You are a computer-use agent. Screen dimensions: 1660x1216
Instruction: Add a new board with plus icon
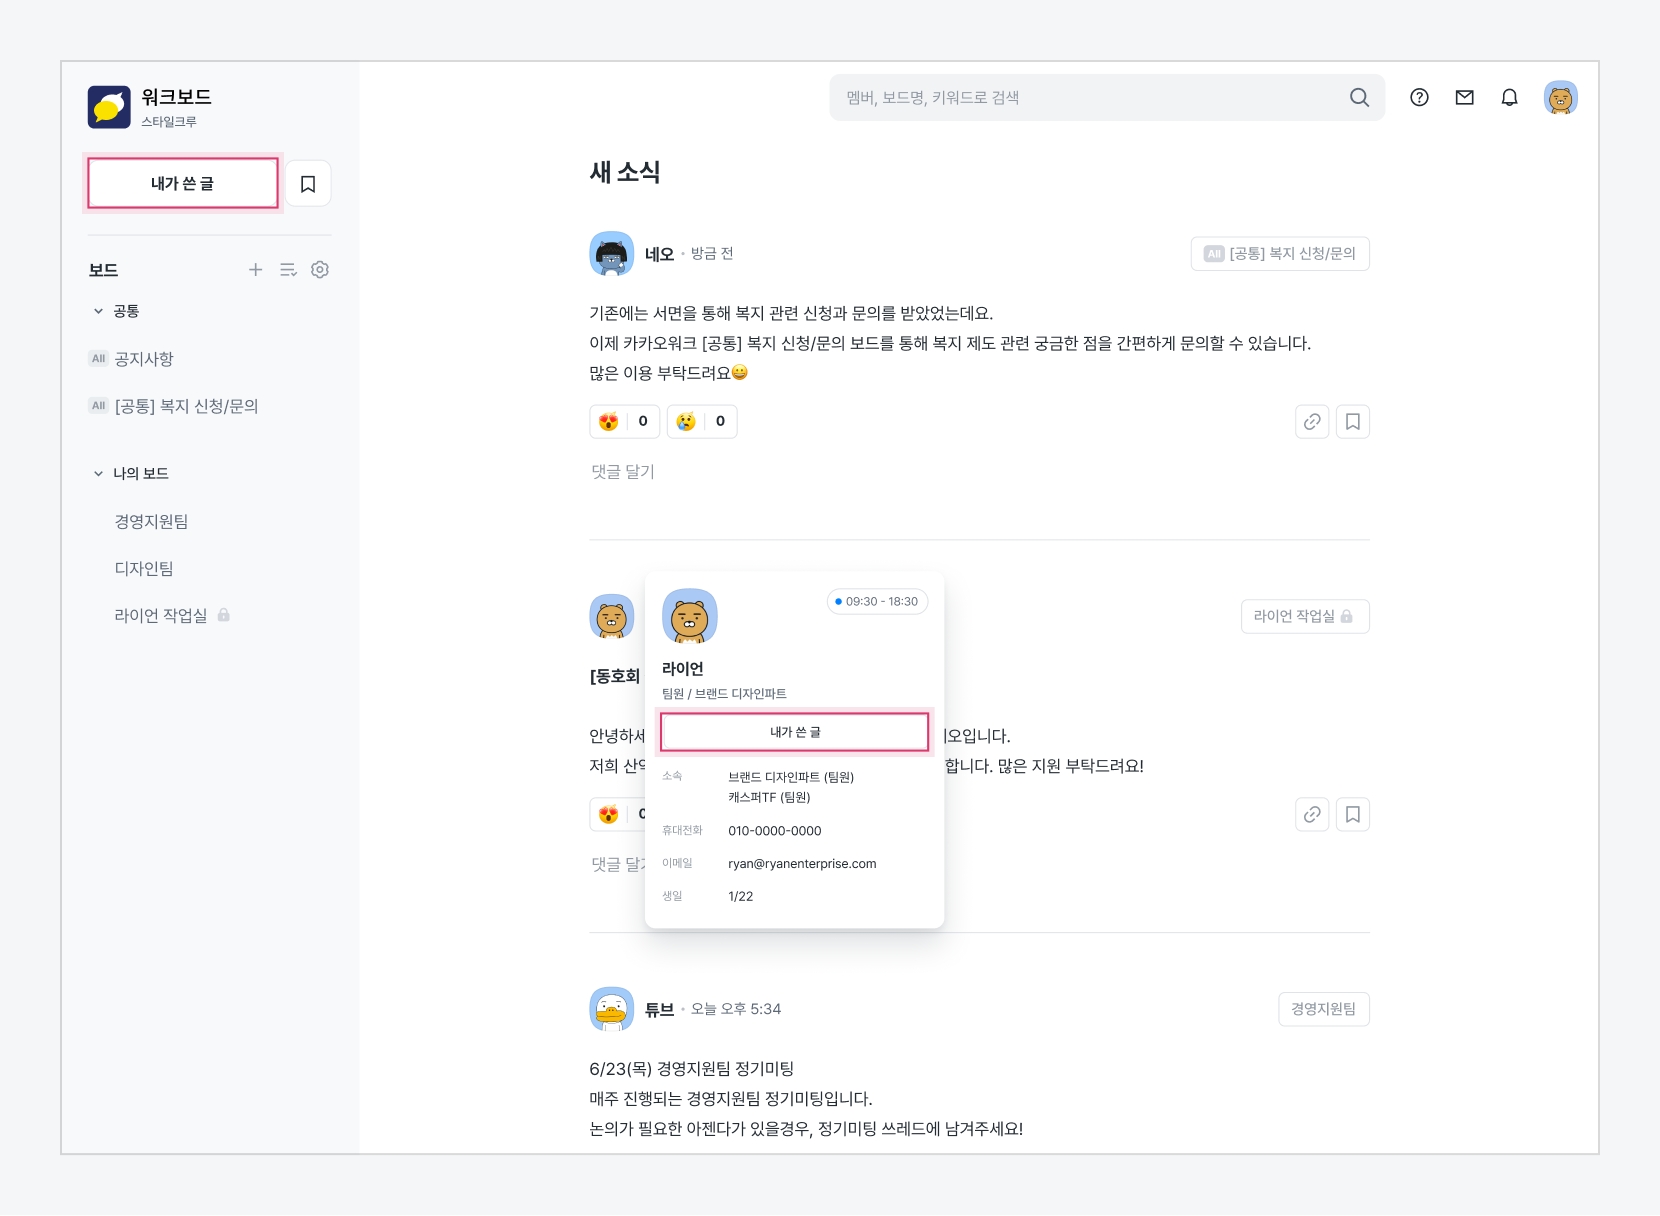click(x=255, y=270)
